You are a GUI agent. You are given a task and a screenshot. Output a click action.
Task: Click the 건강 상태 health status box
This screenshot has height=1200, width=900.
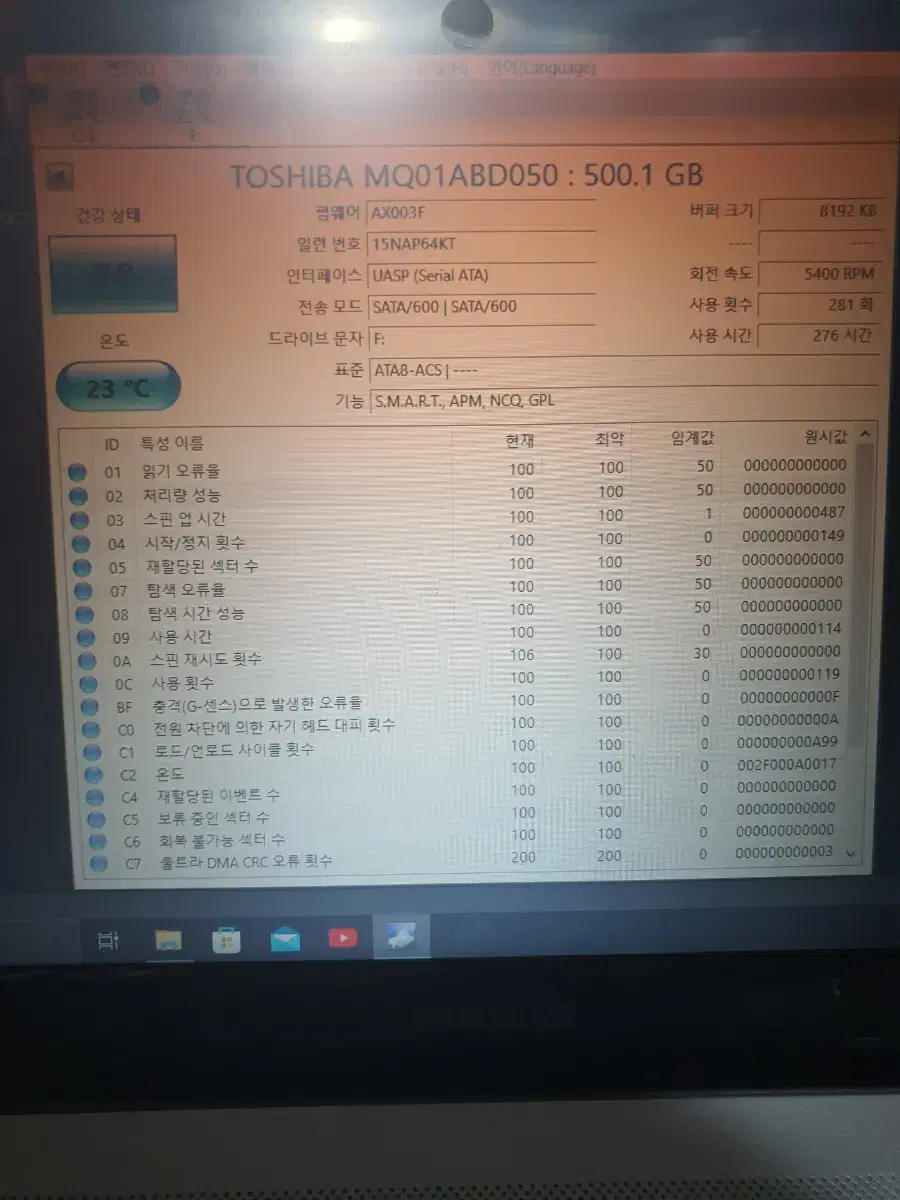click(113, 273)
